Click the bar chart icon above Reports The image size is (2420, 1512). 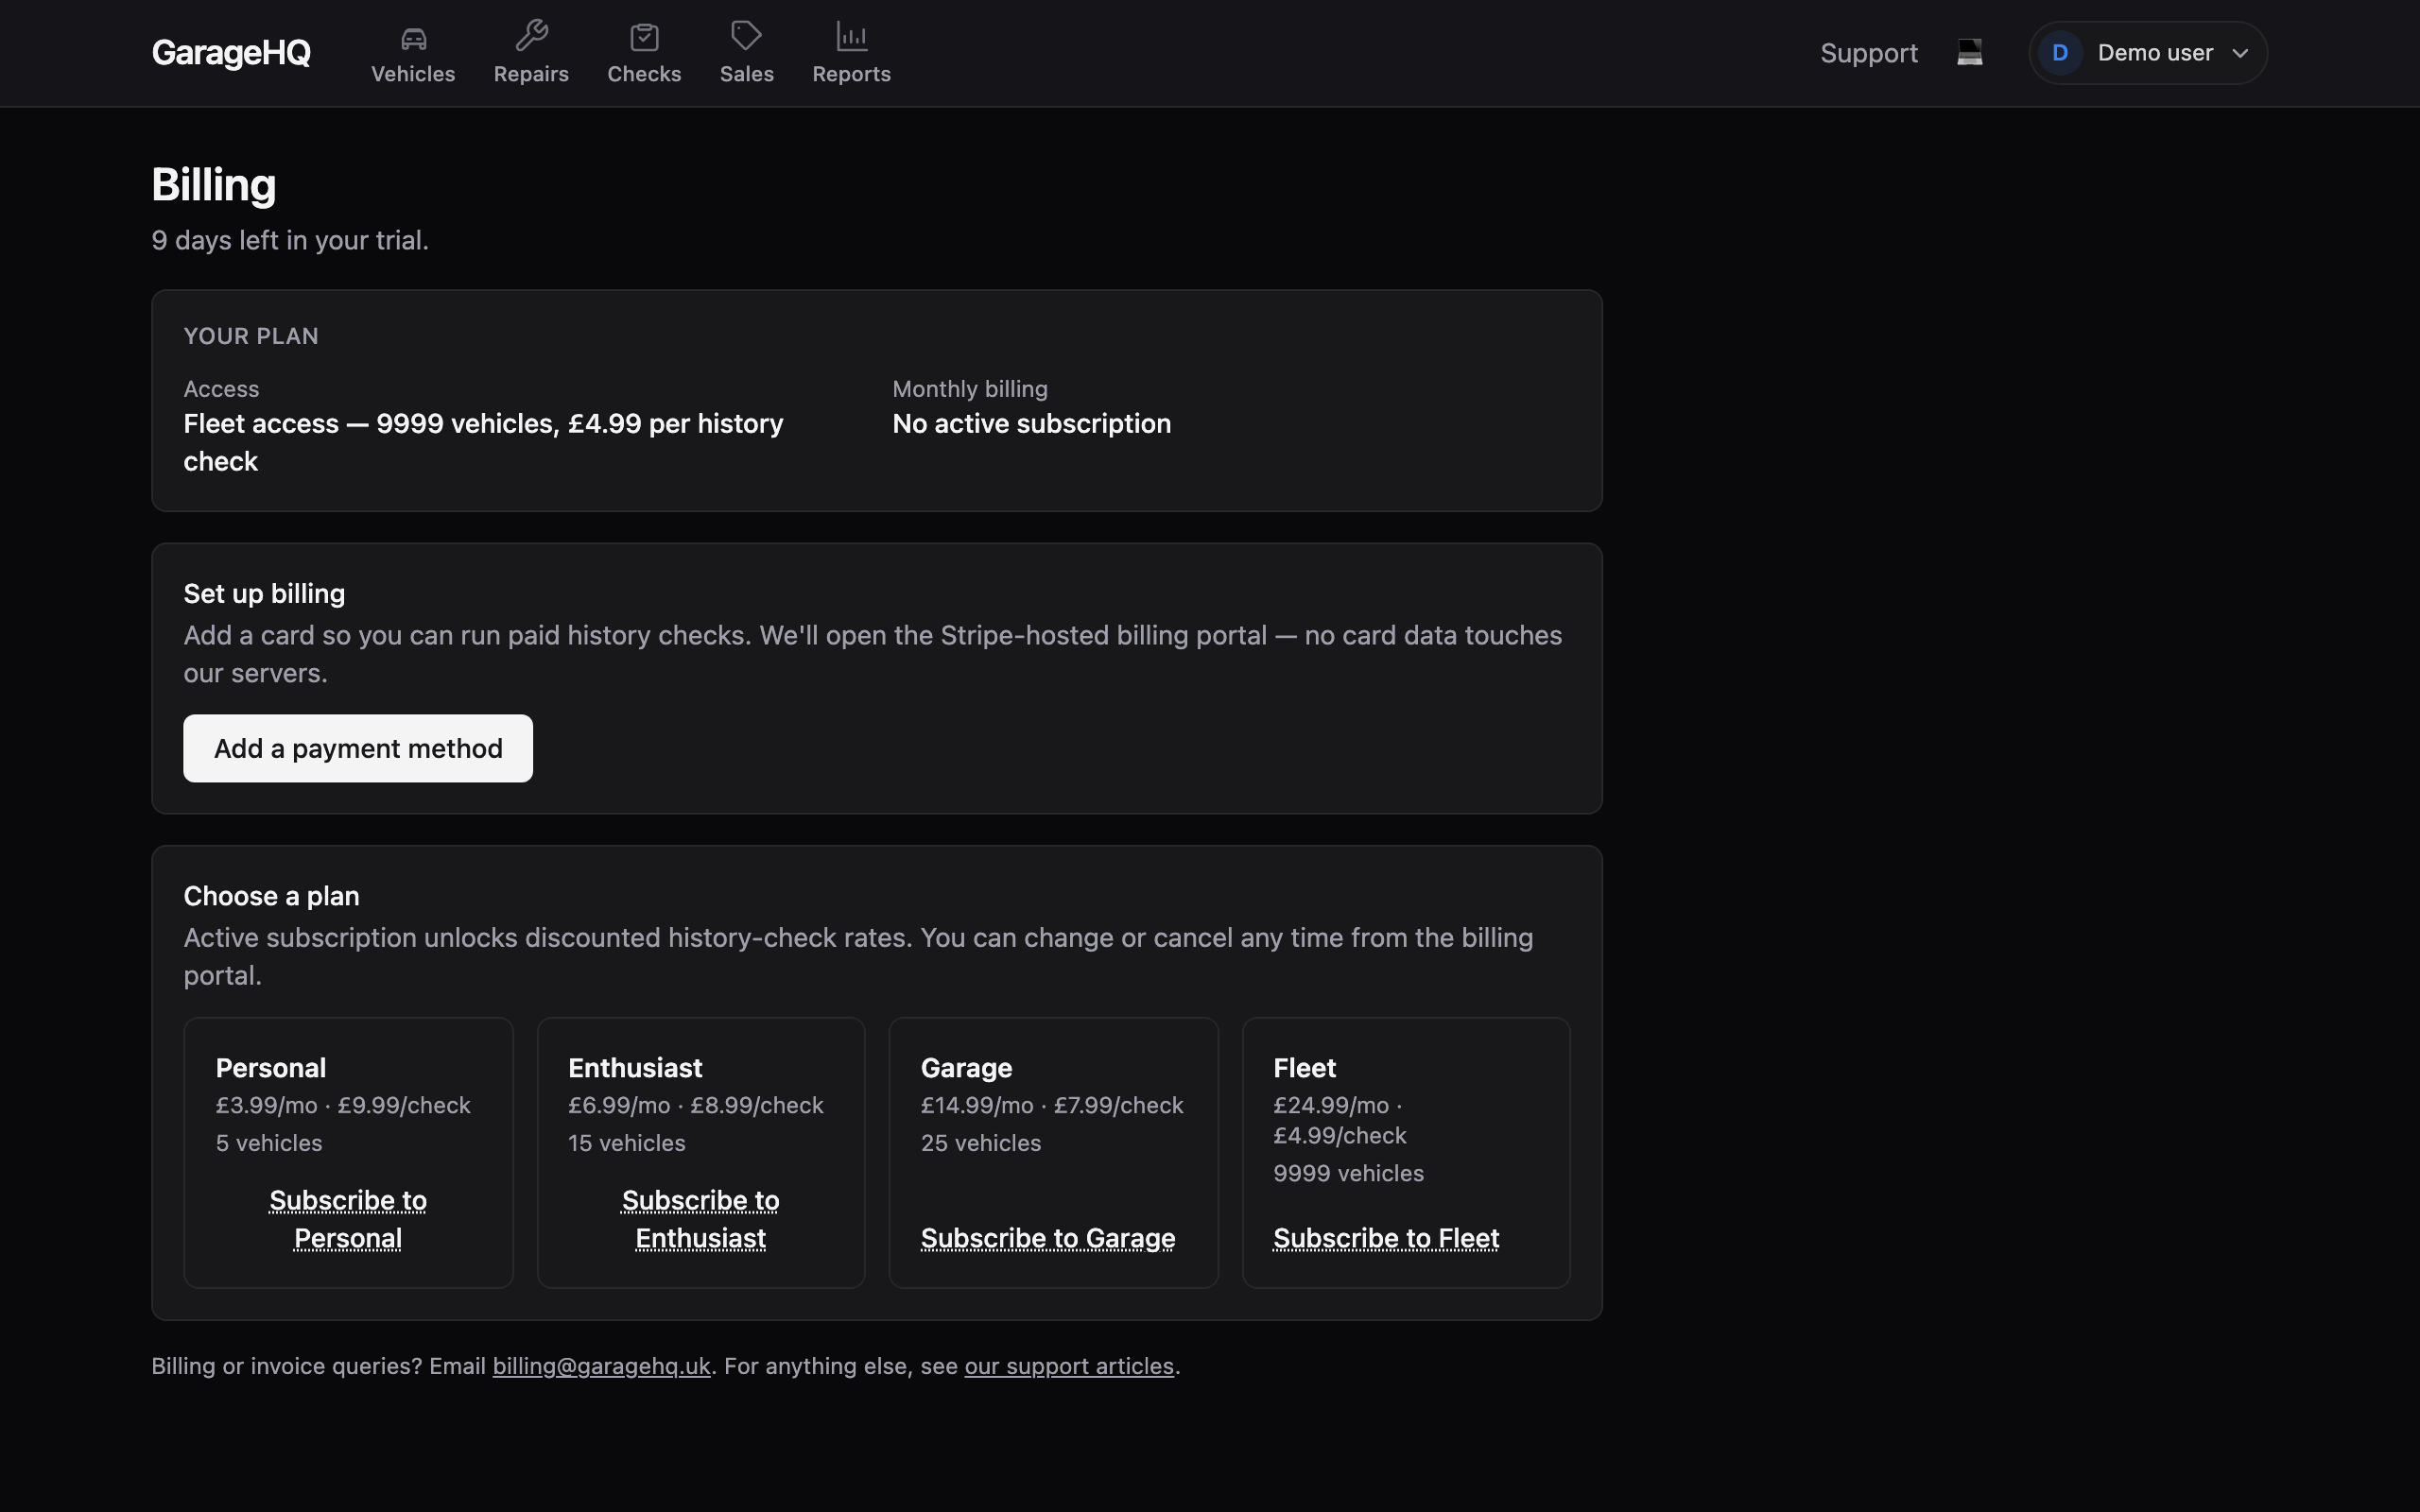pyautogui.click(x=851, y=37)
